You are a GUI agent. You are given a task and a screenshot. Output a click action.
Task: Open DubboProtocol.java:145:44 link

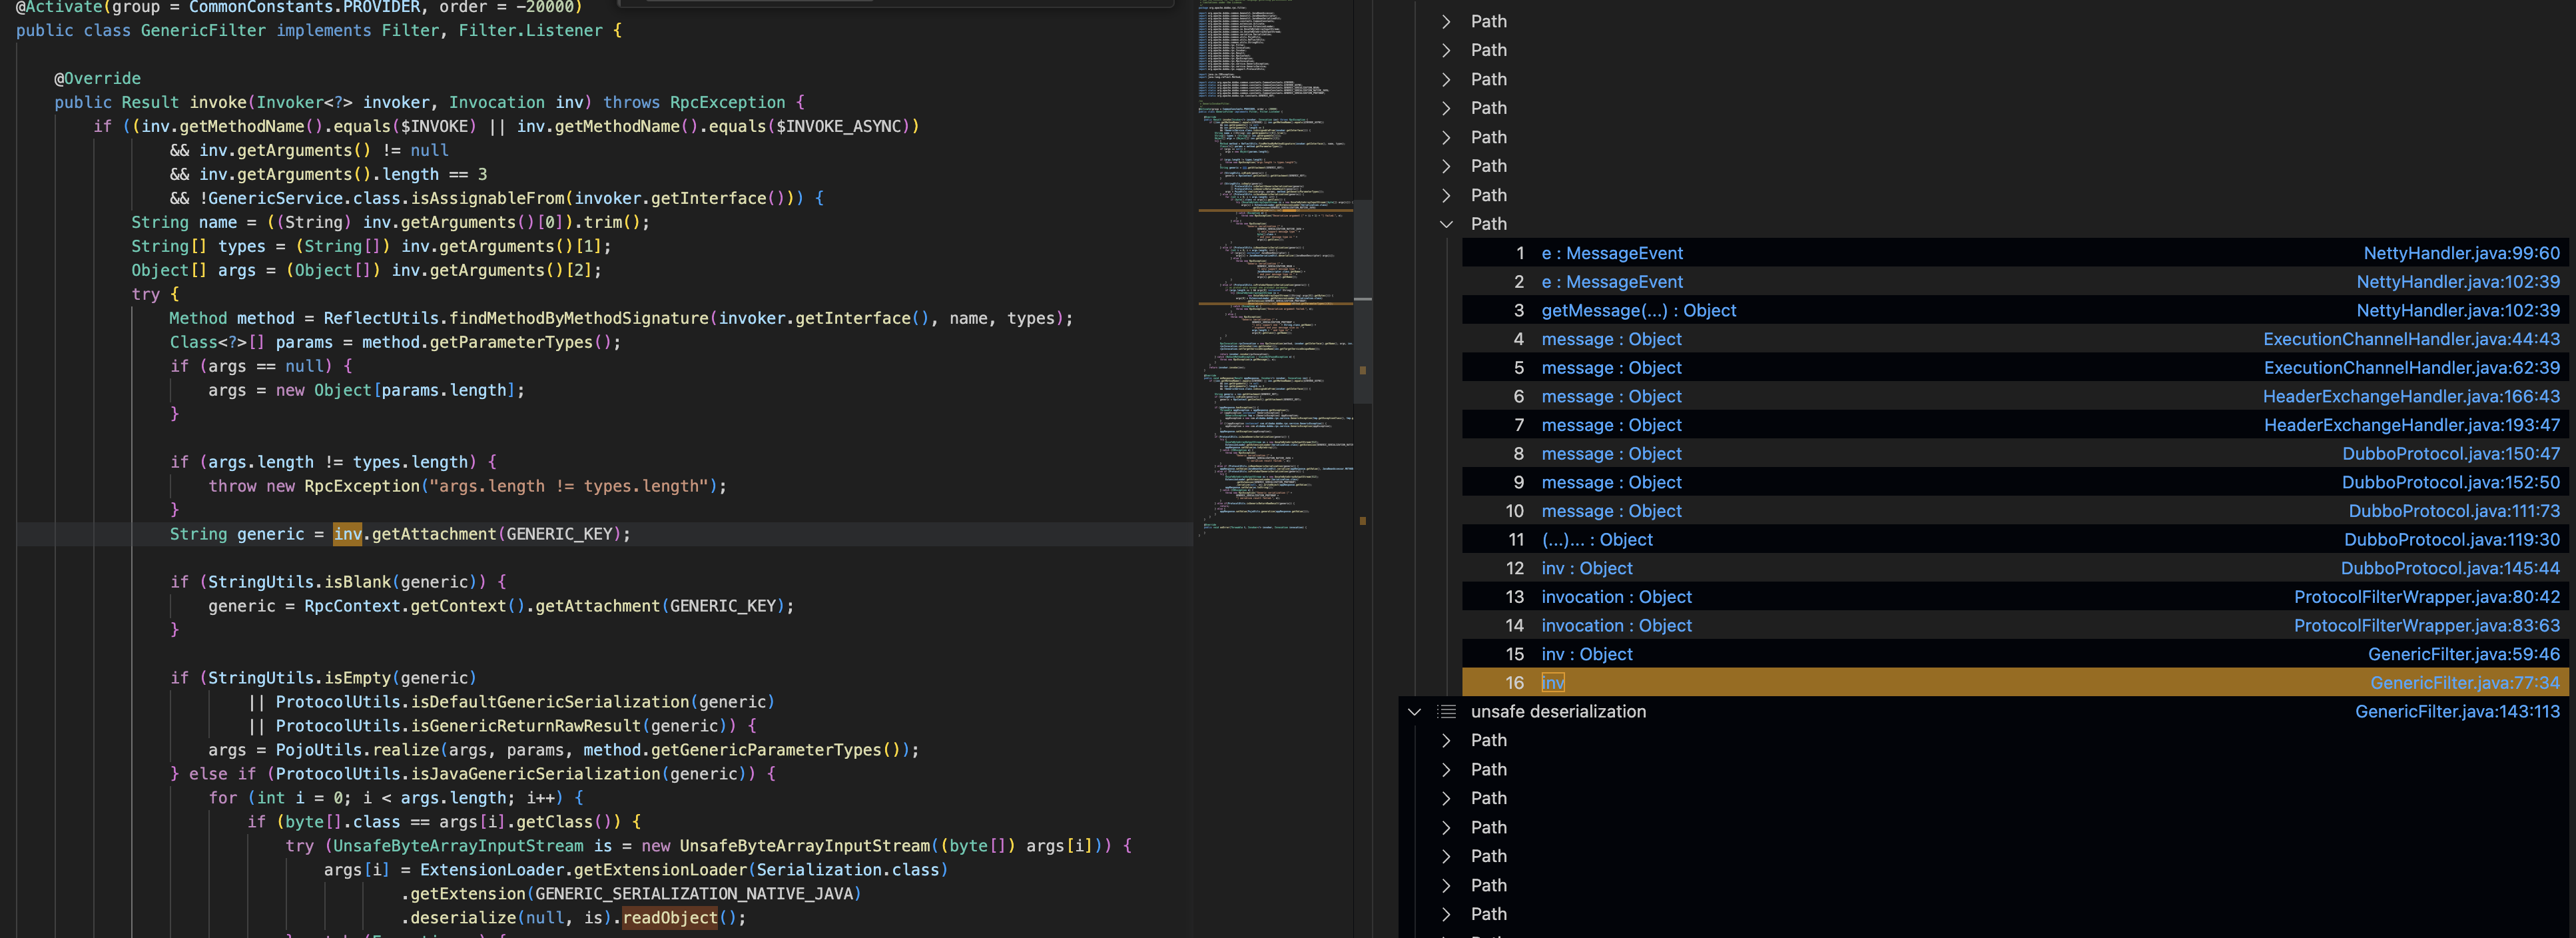(x=2450, y=569)
